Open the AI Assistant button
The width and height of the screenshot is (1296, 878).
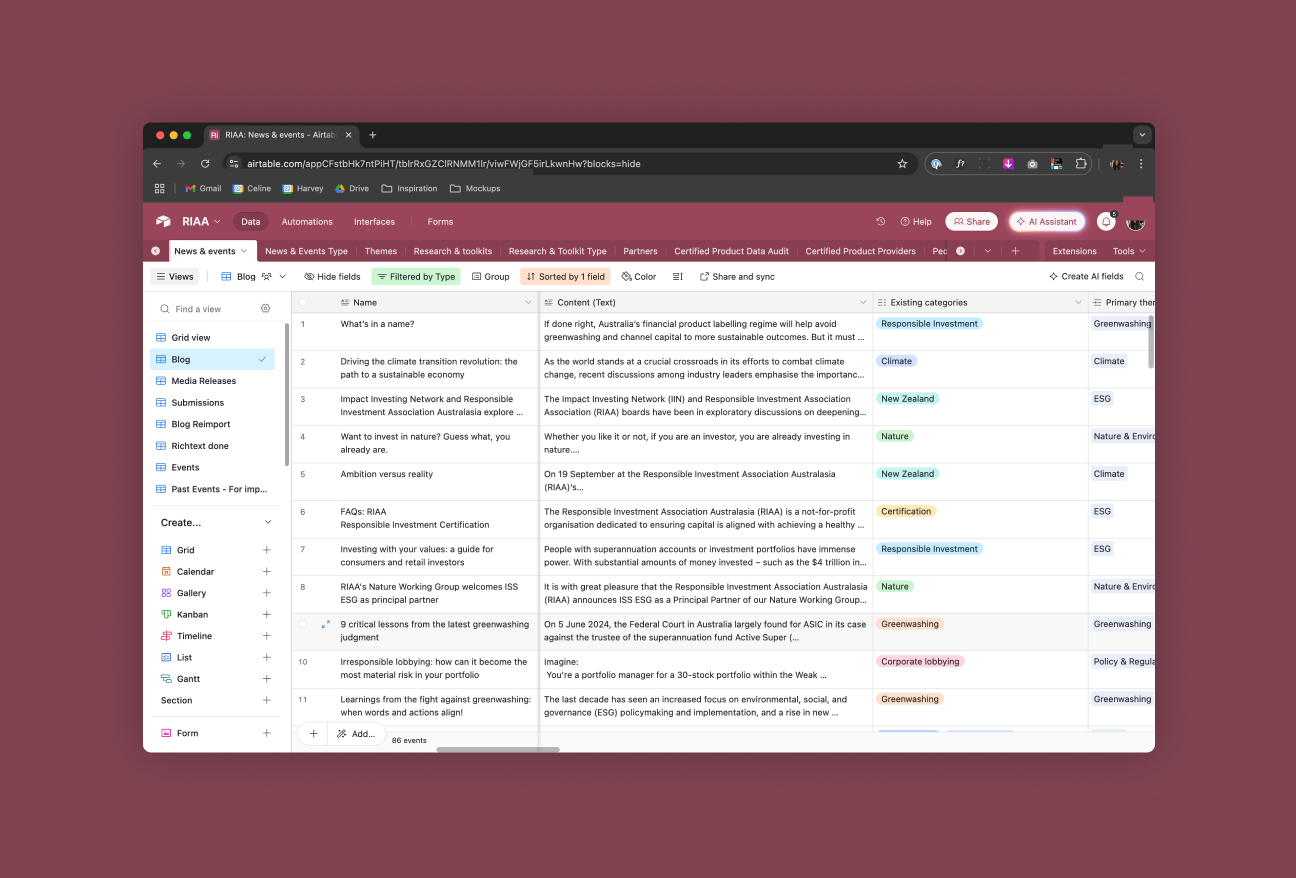1047,222
